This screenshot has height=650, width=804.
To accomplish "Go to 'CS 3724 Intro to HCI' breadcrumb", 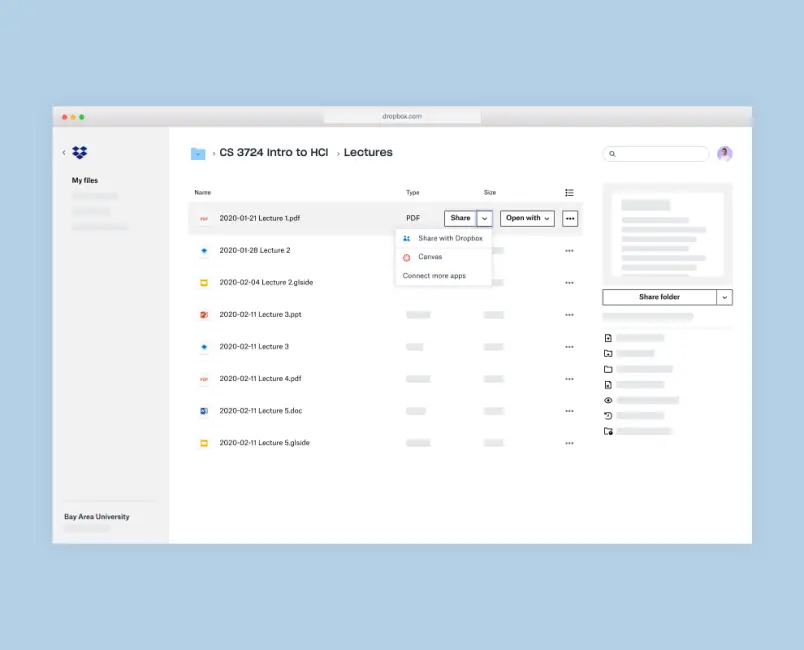I will coord(274,153).
